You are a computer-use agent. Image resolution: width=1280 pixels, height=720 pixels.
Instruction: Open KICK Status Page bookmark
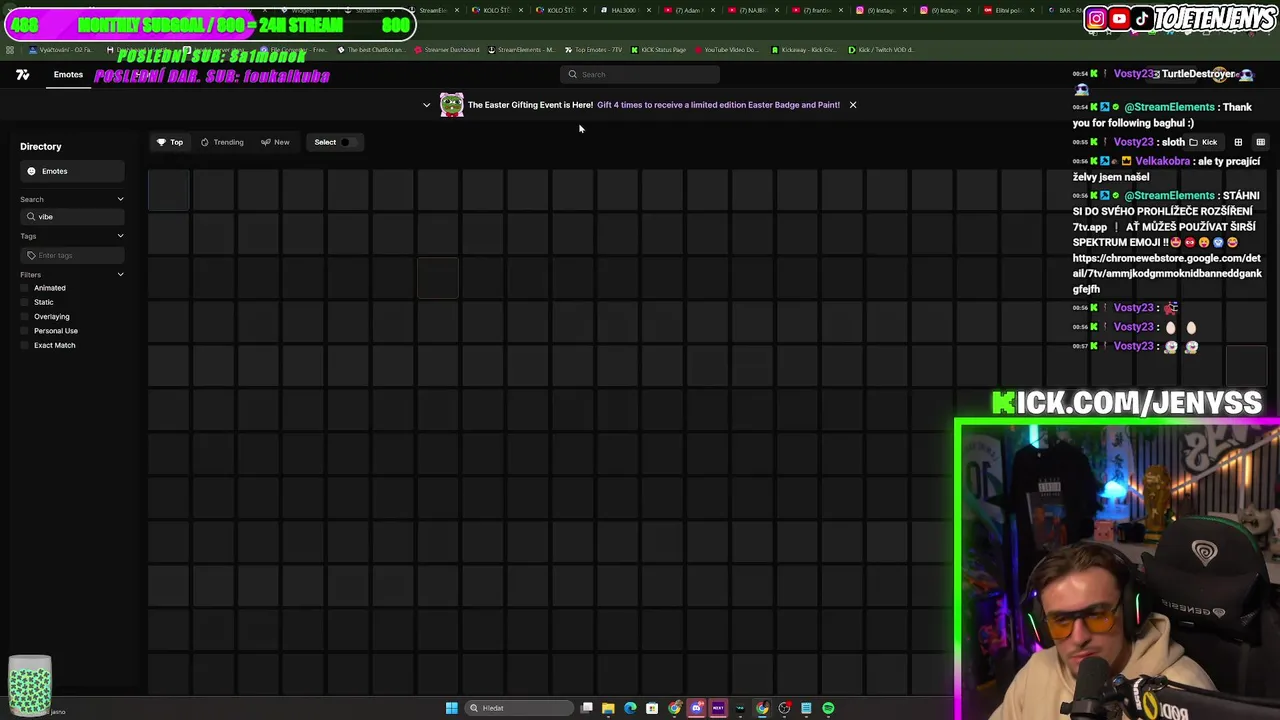point(657,50)
